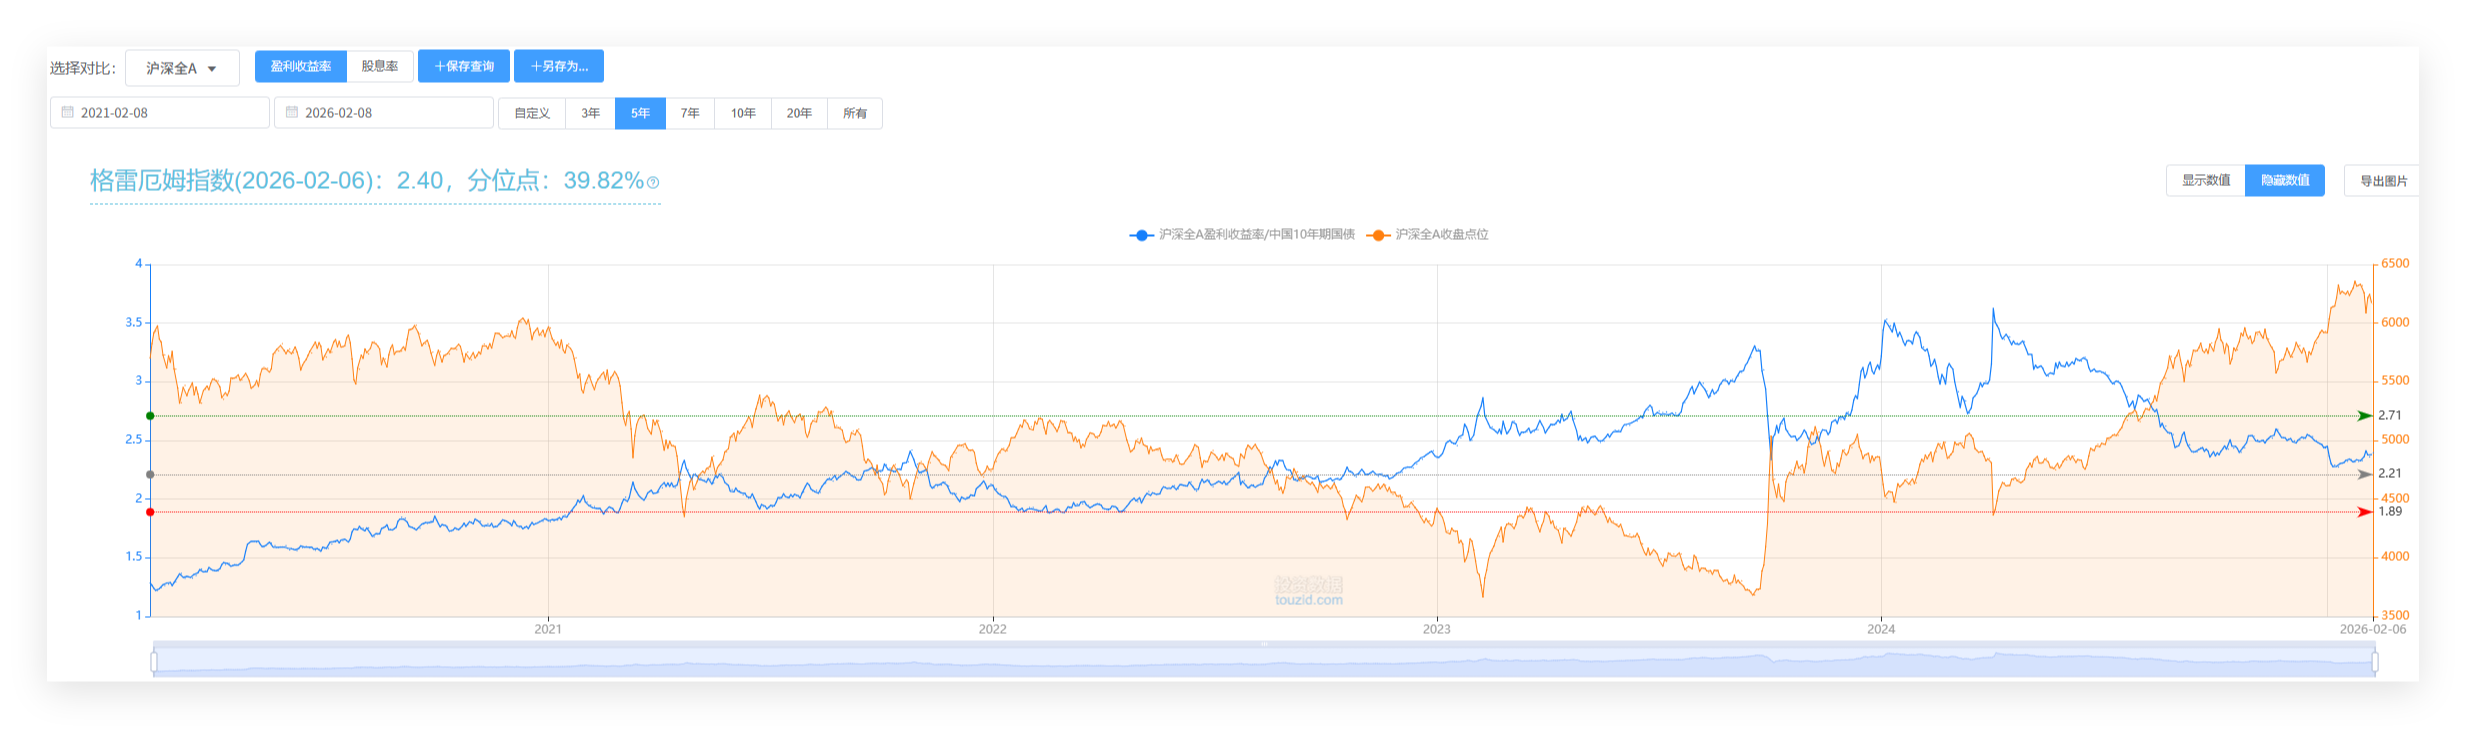Open the start date picker 2021-02-08
2466x729 pixels.
click(x=160, y=113)
